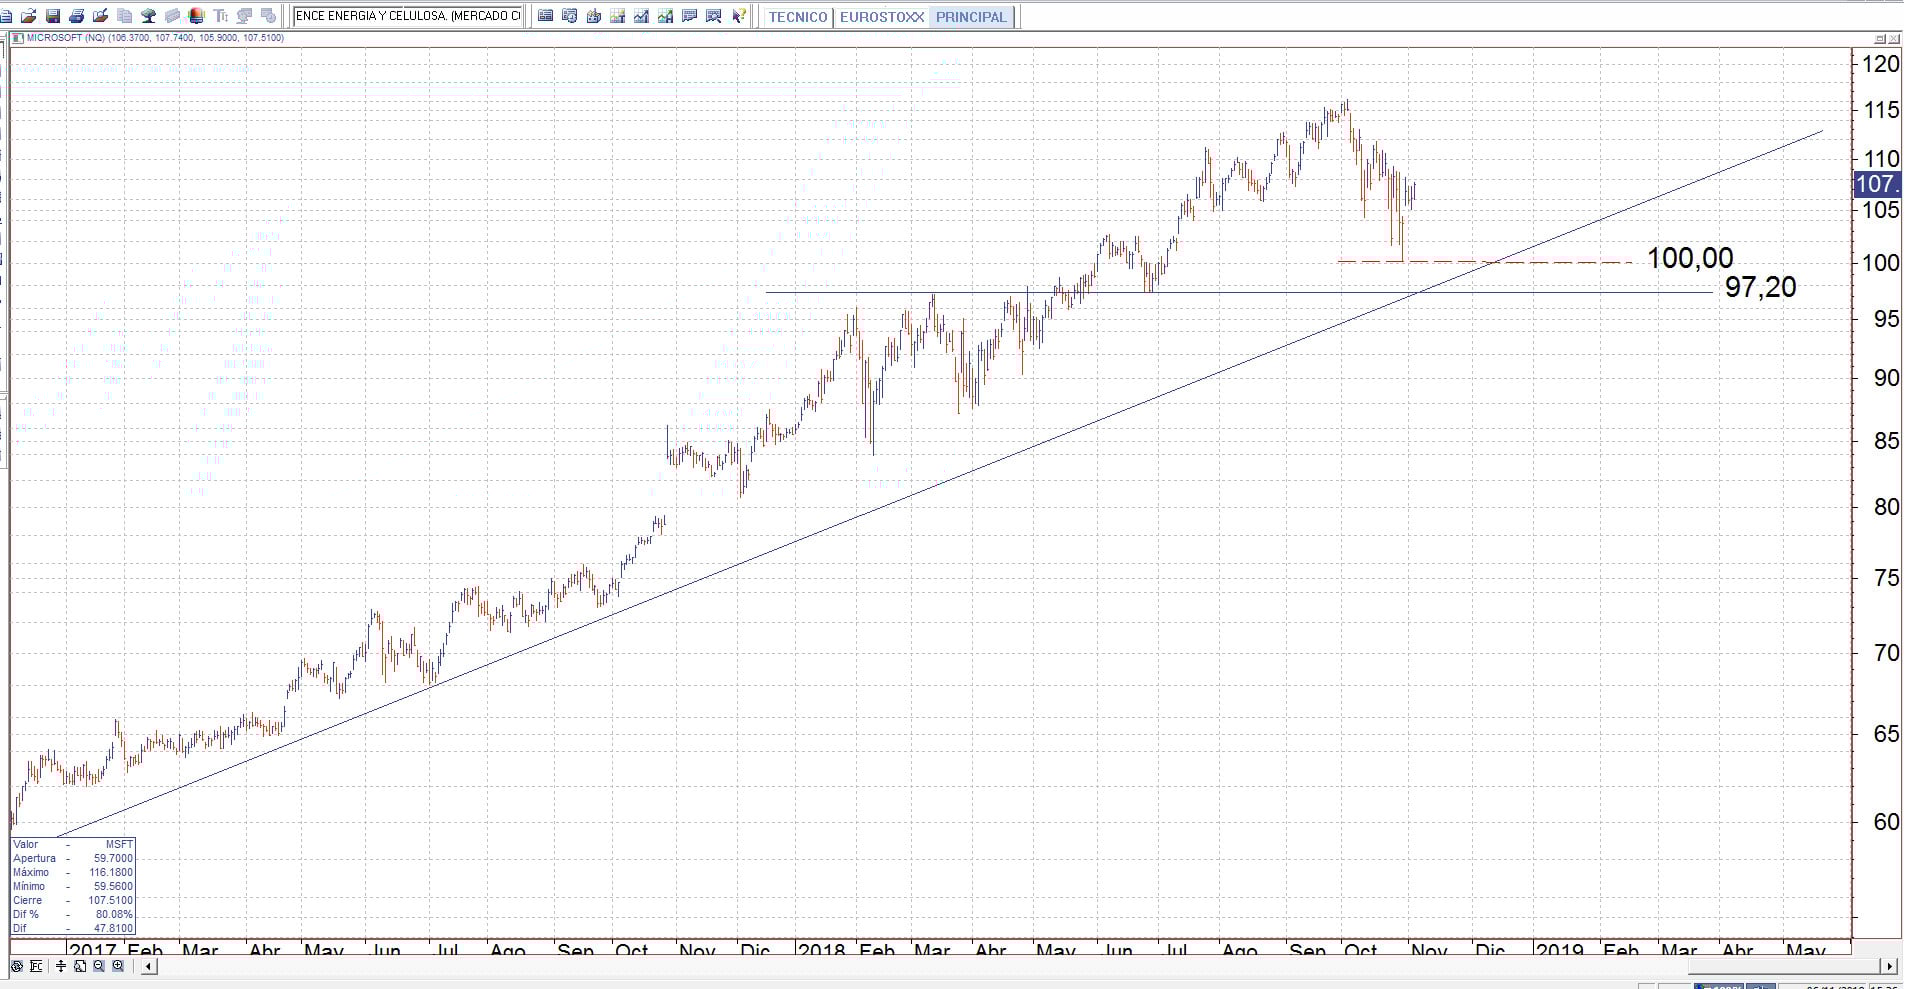
Task: Click the Mínimo value 59.5600
Action: coord(114,887)
